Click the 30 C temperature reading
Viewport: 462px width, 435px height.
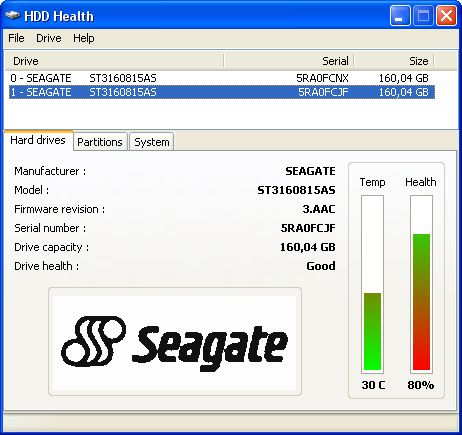(373, 385)
